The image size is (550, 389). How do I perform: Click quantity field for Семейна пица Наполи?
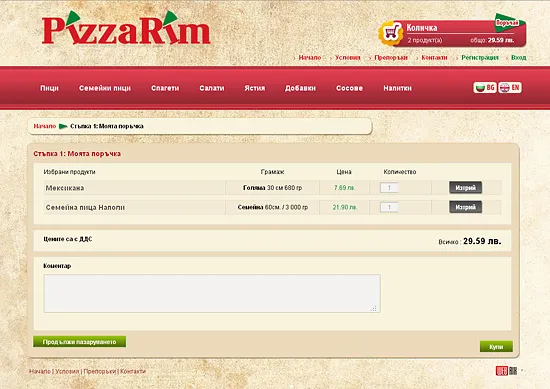(x=389, y=207)
